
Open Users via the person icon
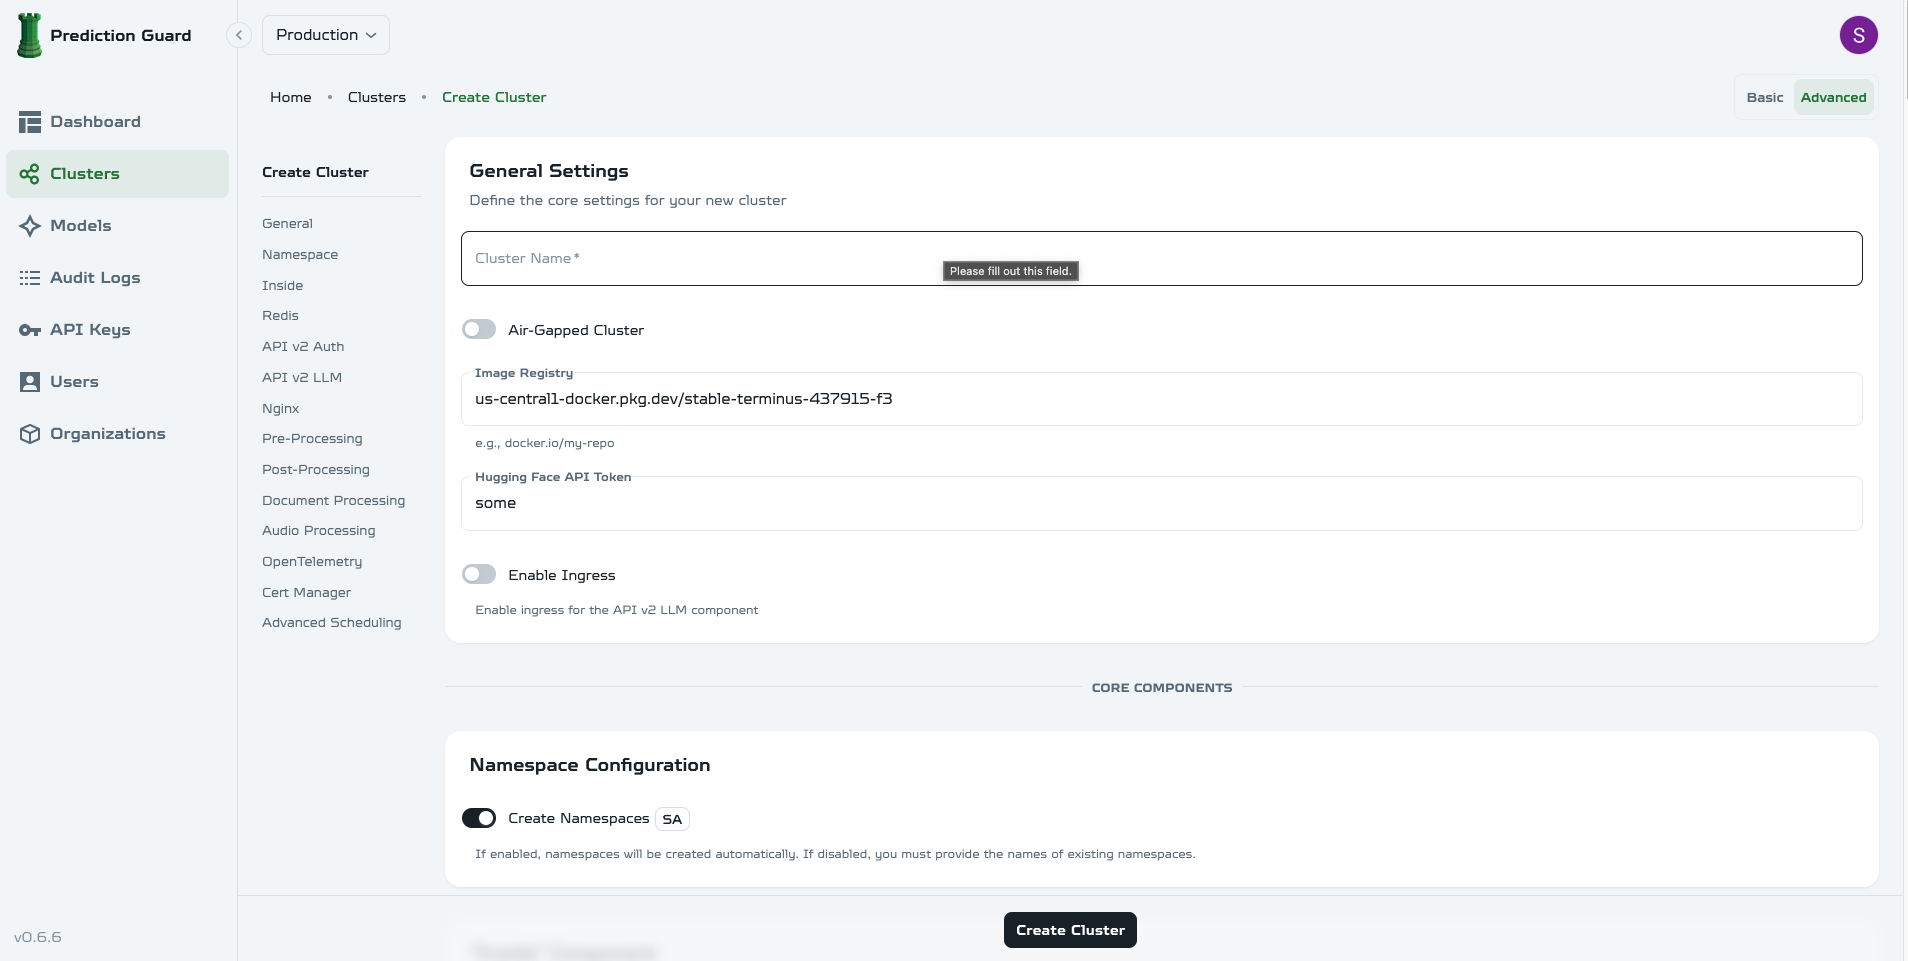[30, 382]
